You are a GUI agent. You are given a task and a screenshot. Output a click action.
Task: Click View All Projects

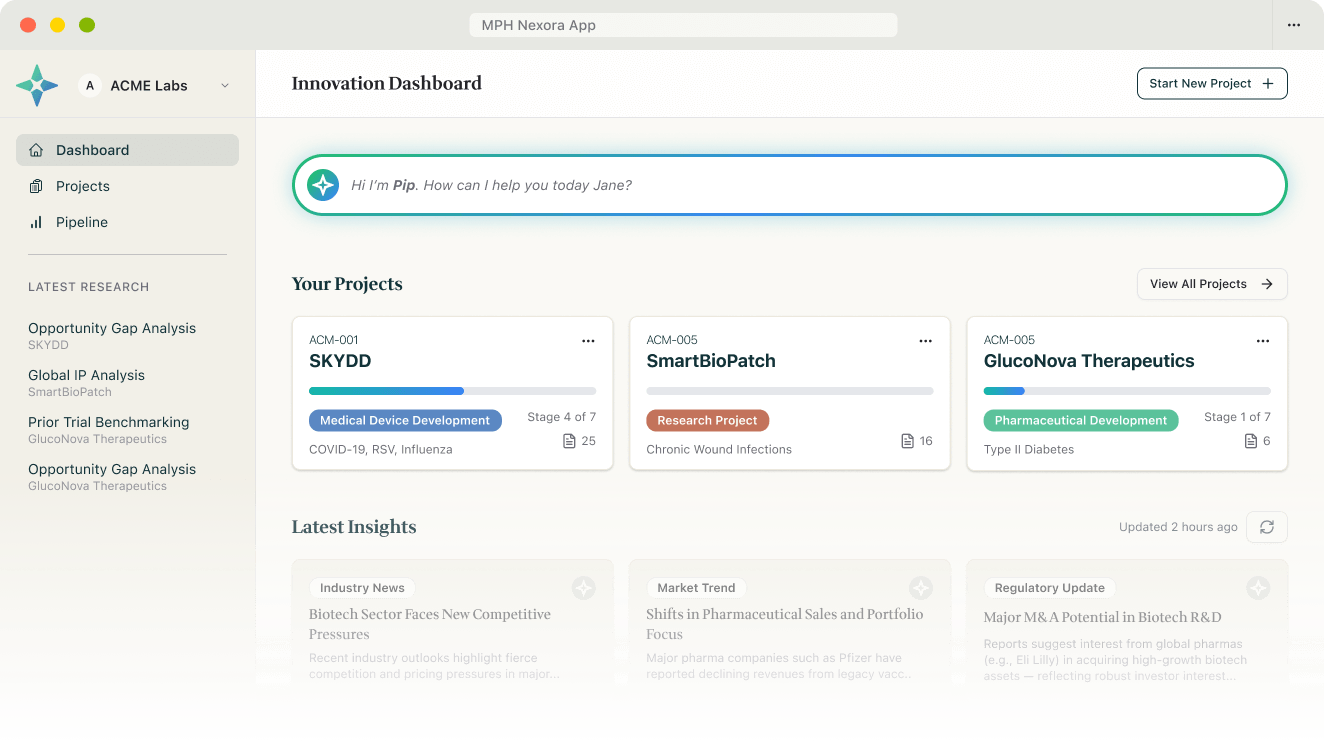coord(1212,284)
